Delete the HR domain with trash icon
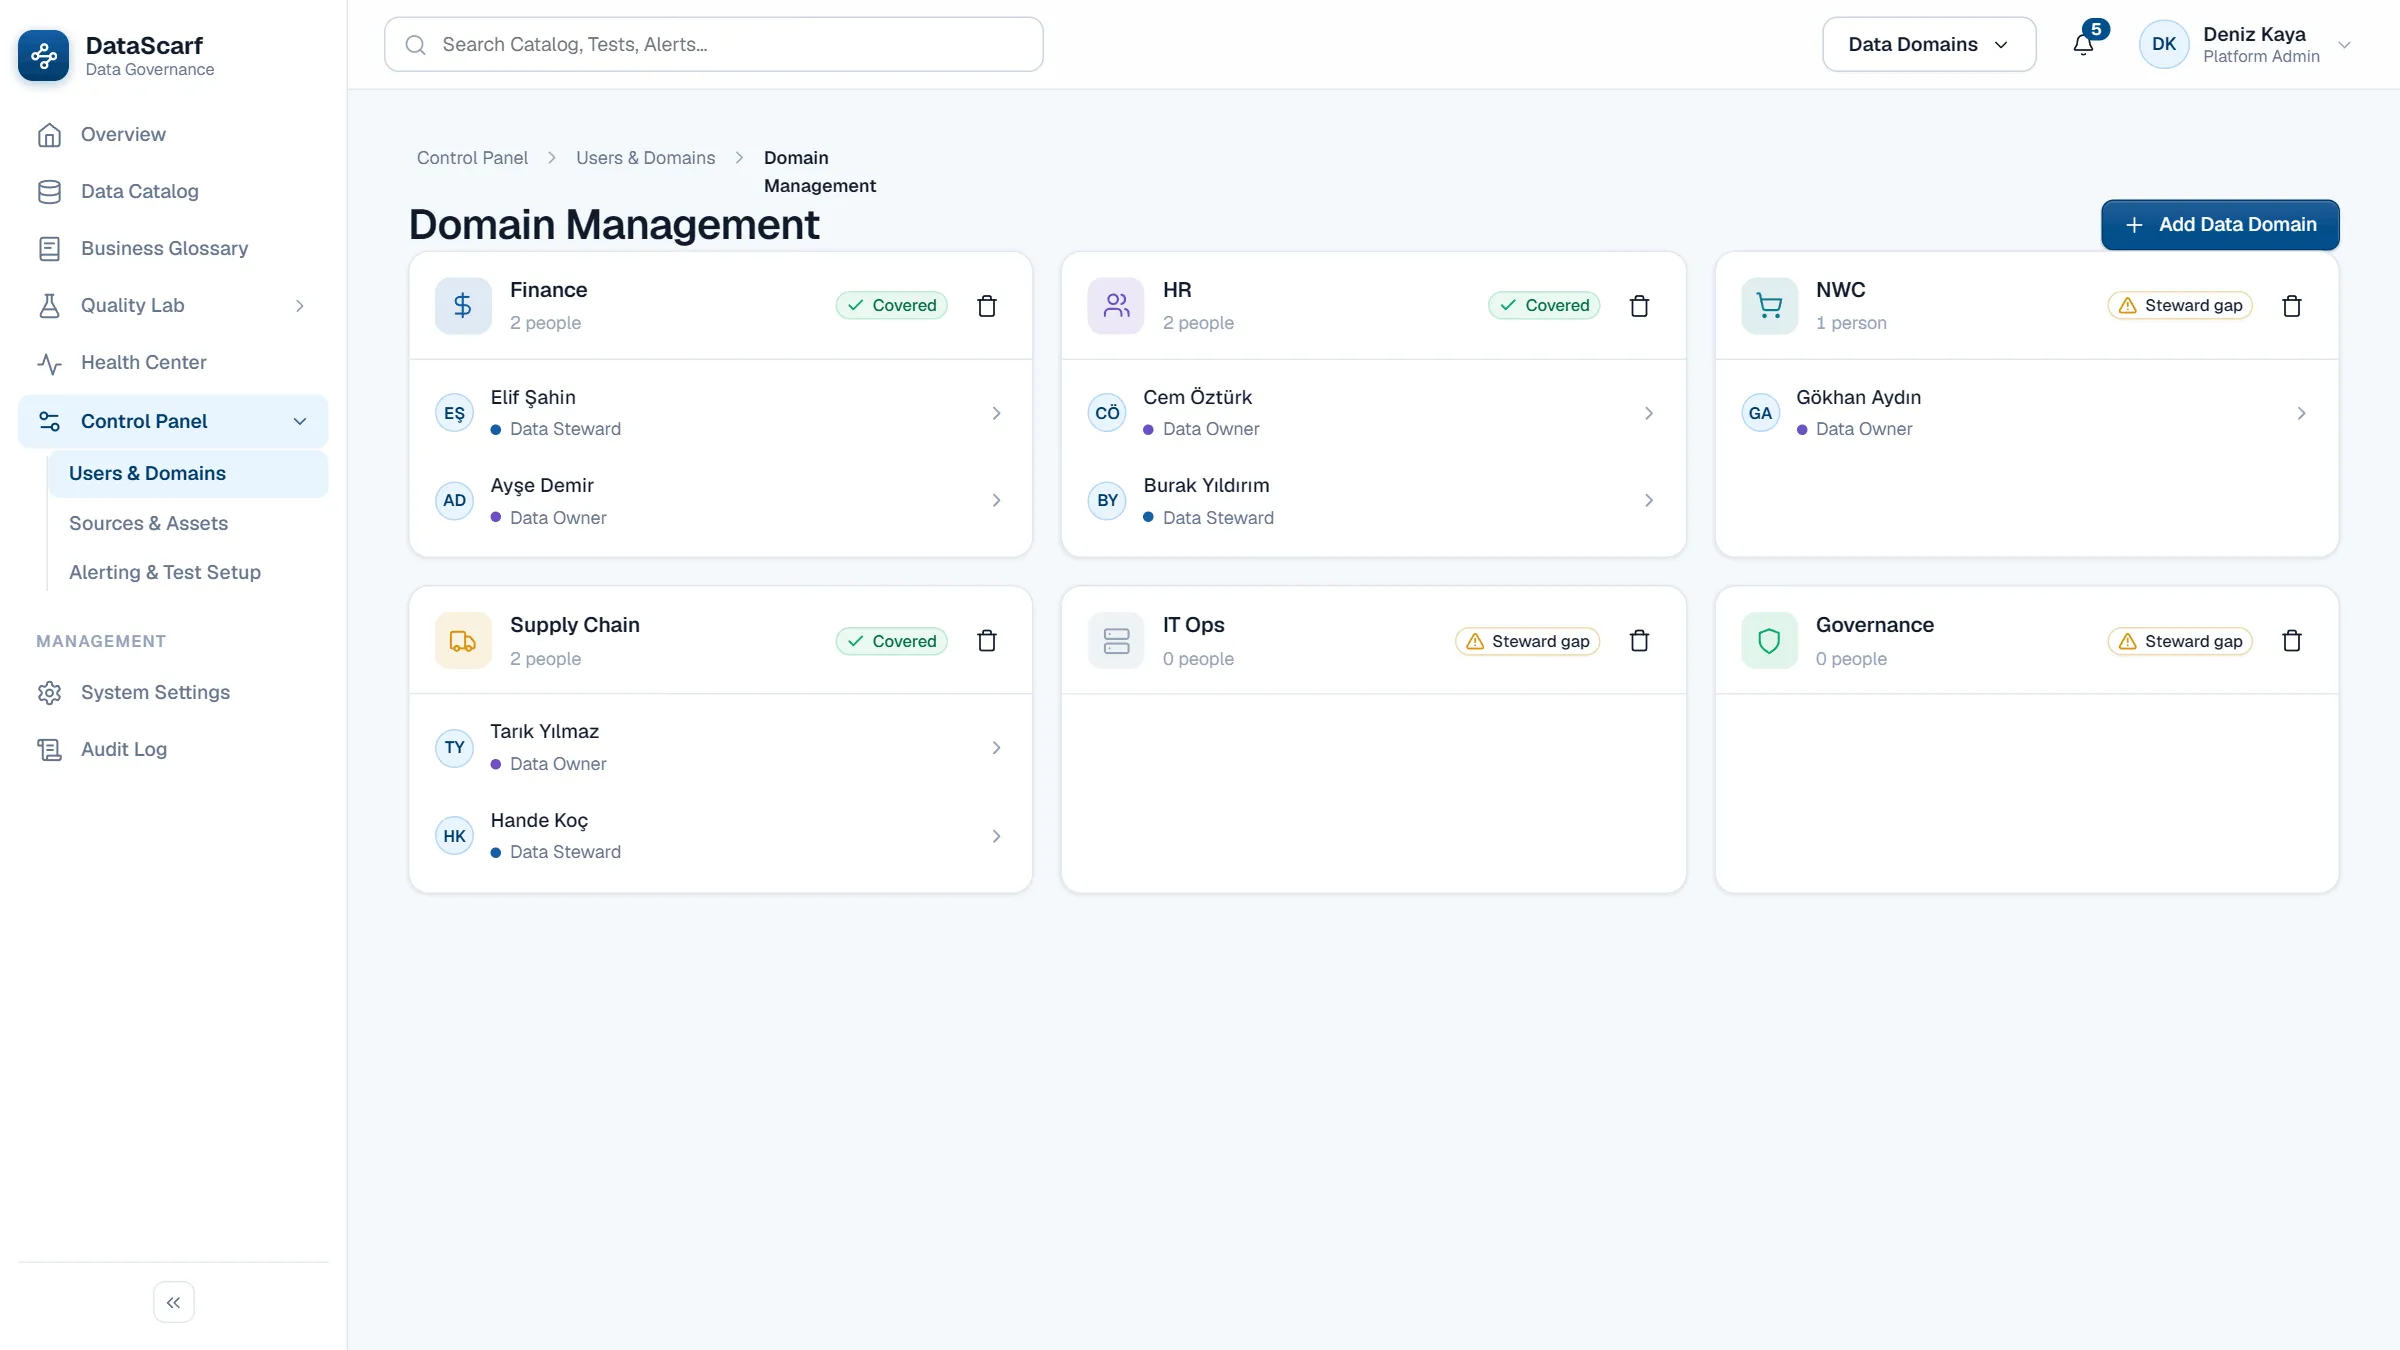The height and width of the screenshot is (1350, 2400). 1639,306
